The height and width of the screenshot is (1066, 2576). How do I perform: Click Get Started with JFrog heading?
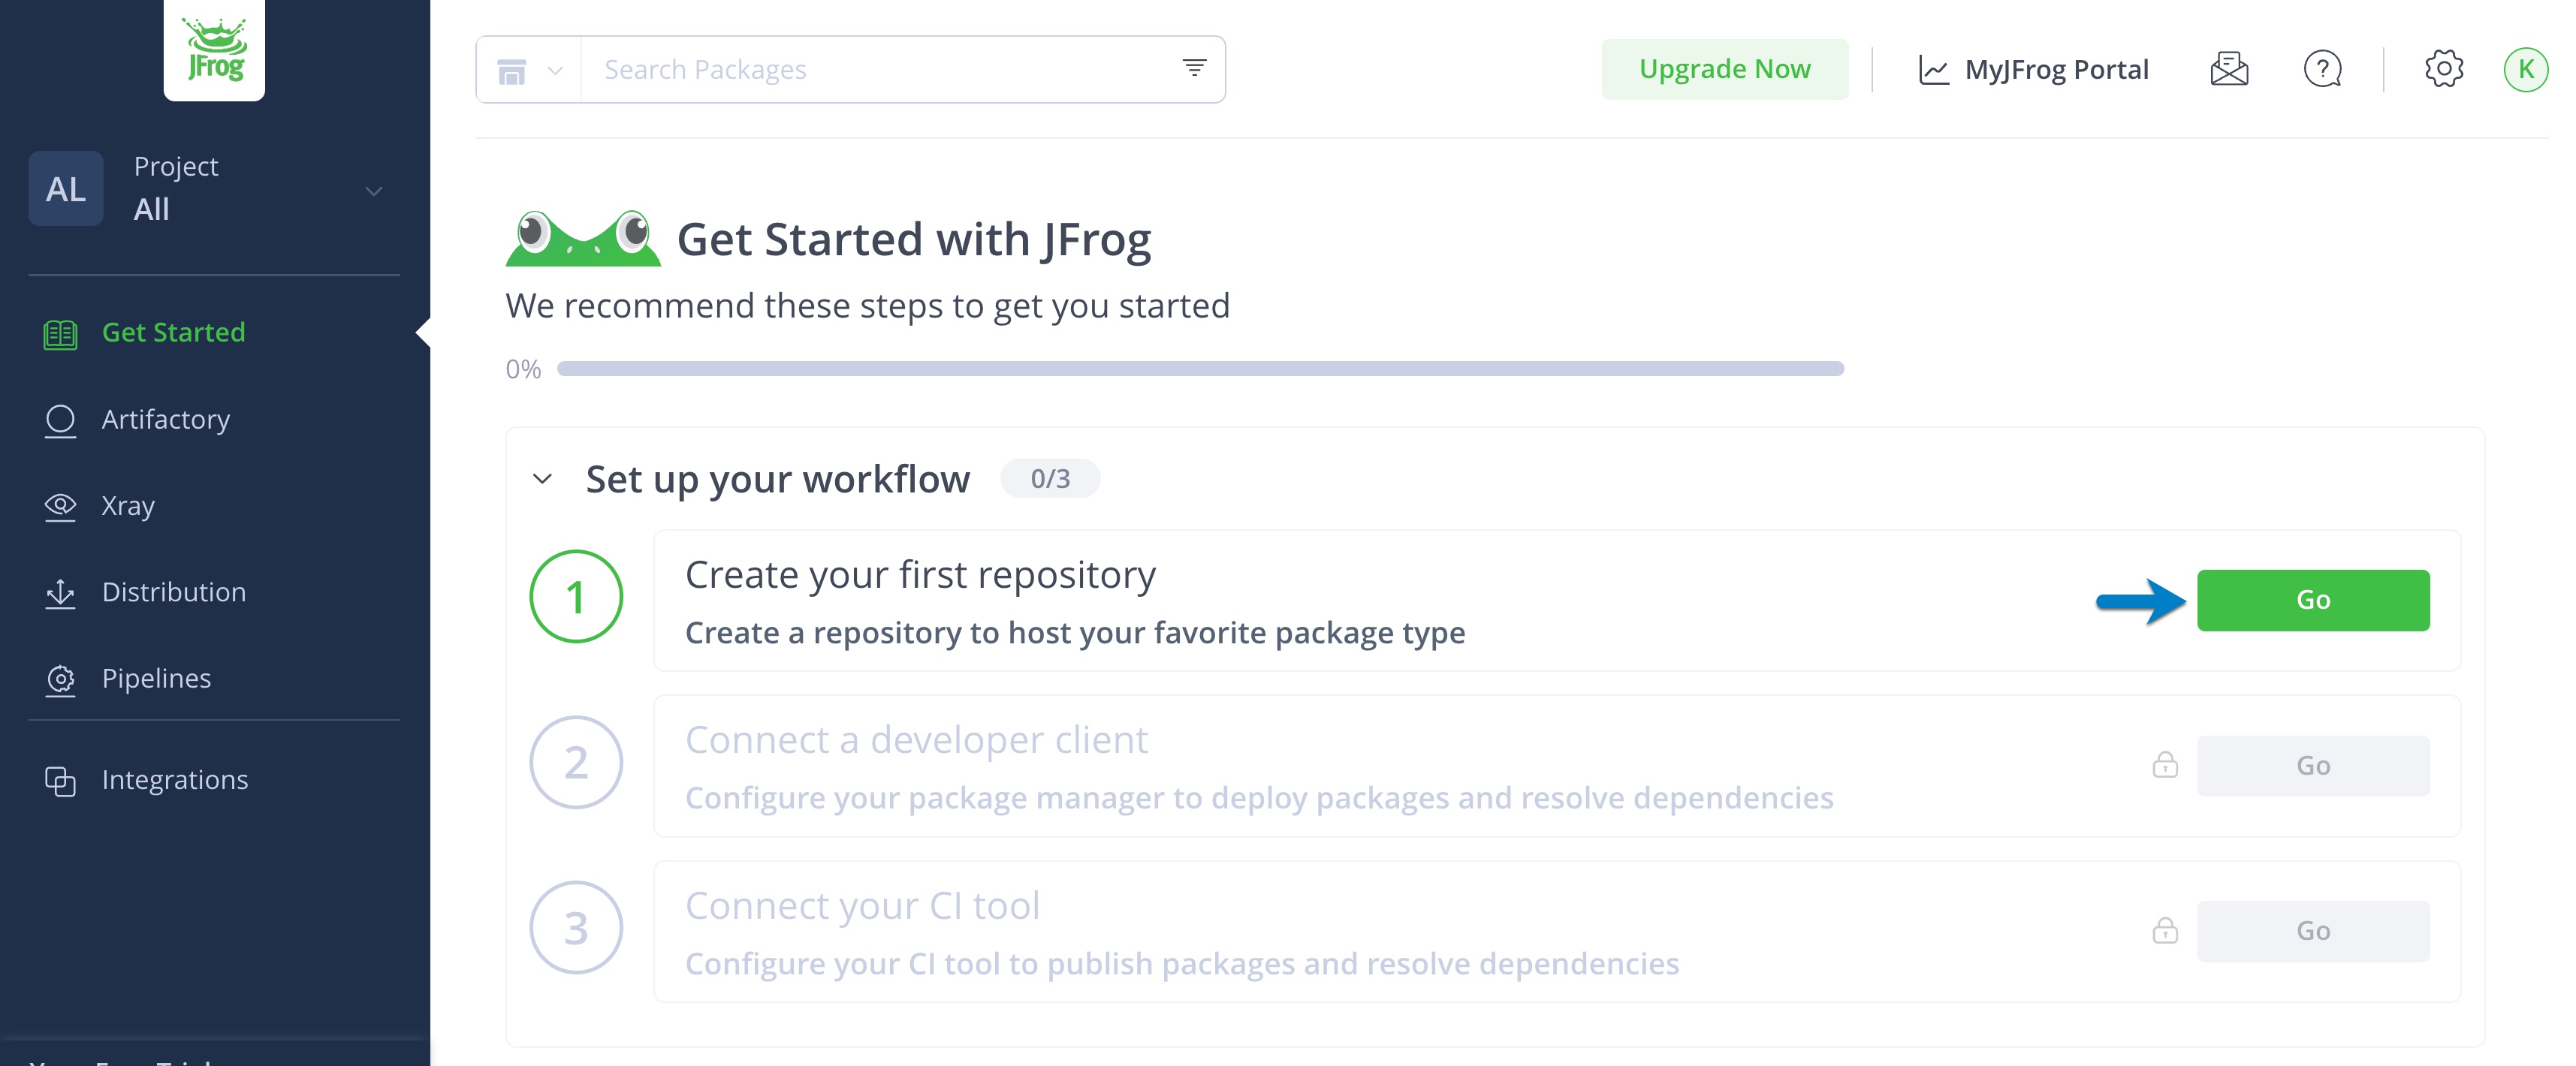(x=914, y=240)
